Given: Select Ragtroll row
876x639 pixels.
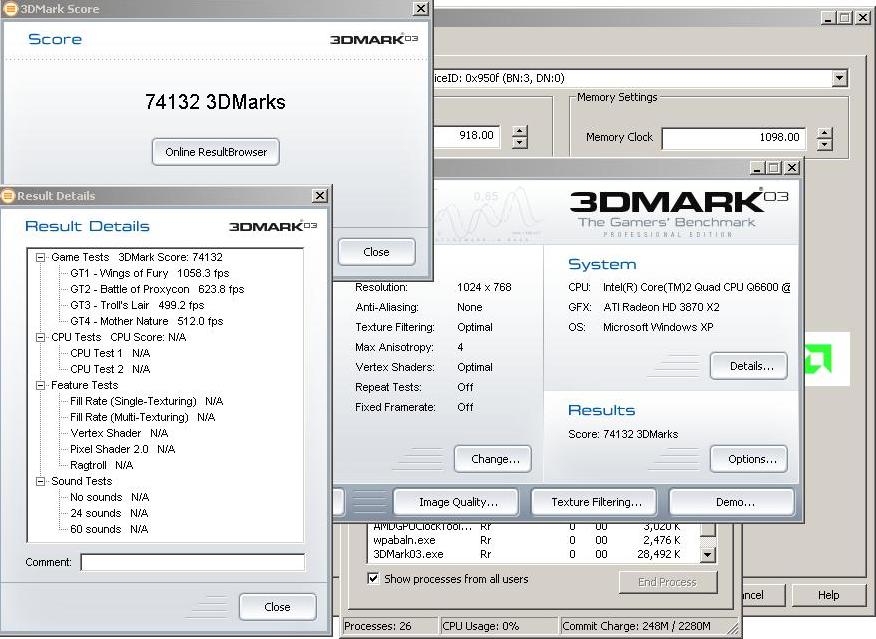Looking at the screenshot, I should [x=102, y=465].
